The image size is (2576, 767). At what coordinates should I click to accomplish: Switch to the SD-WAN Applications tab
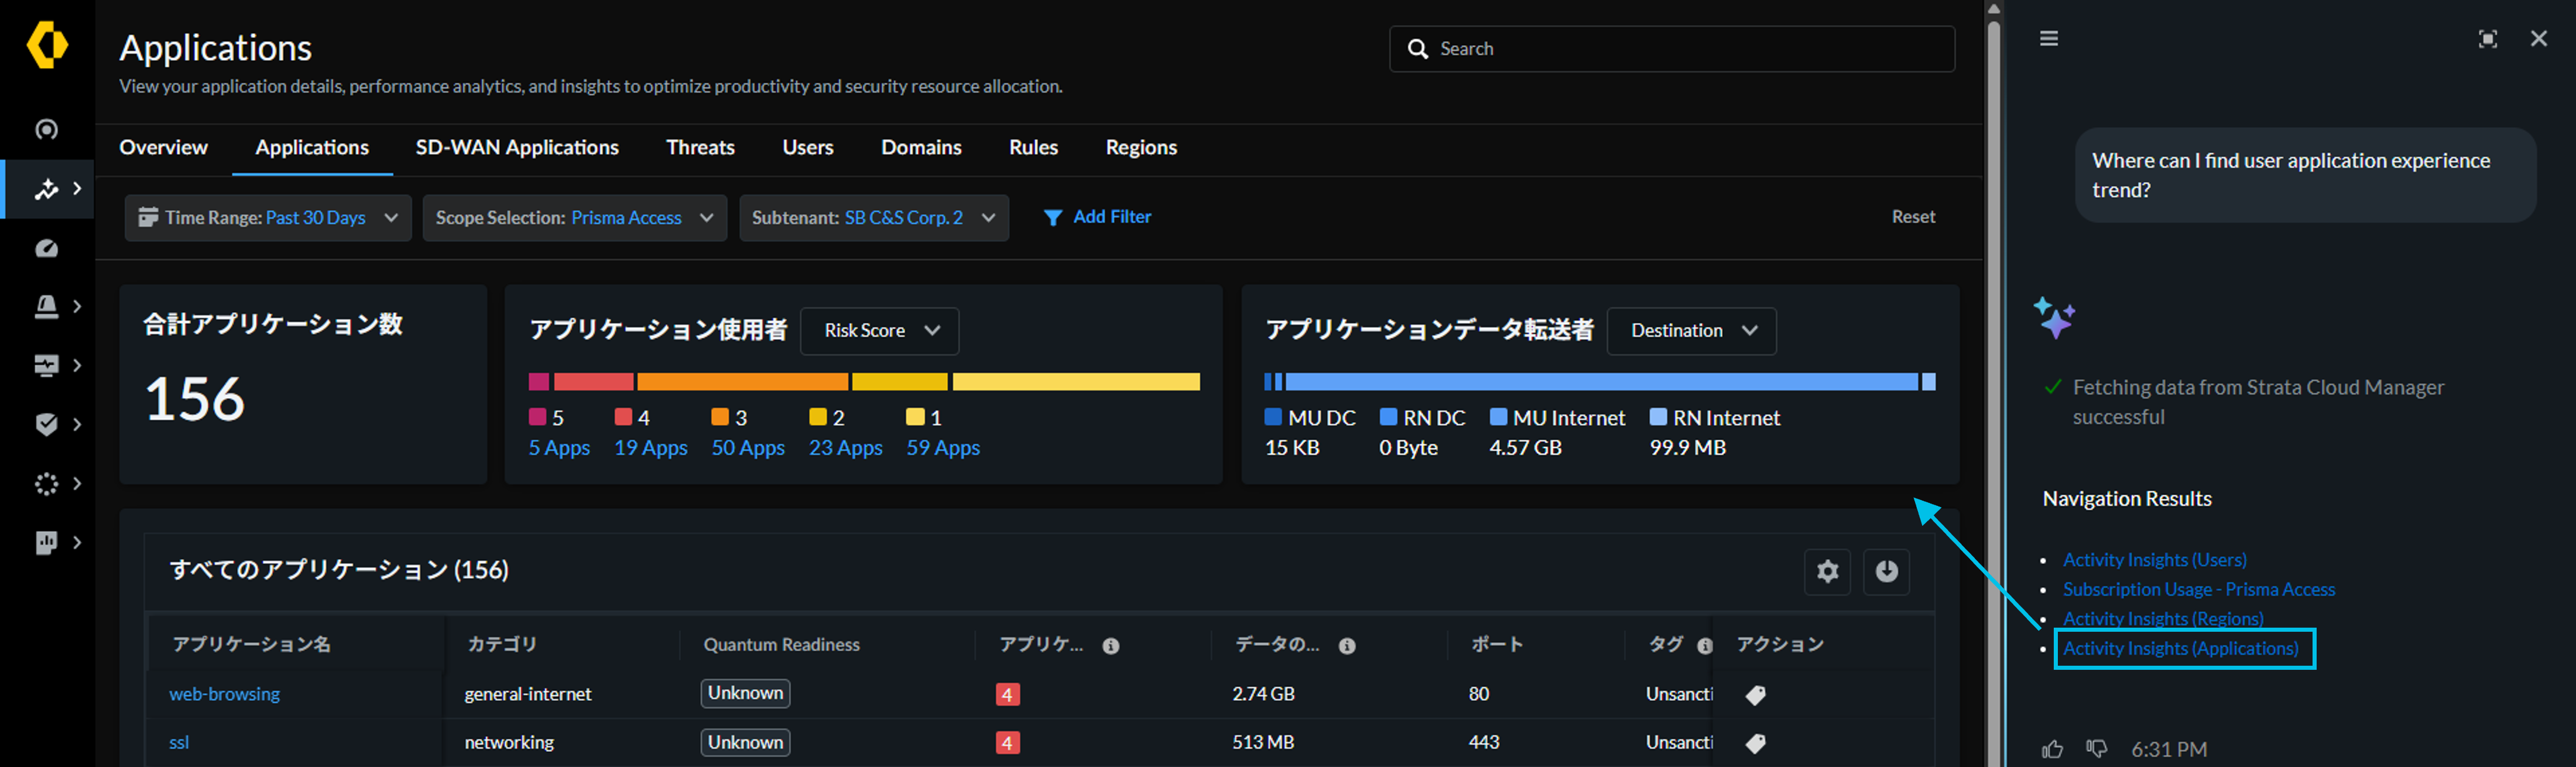(517, 148)
